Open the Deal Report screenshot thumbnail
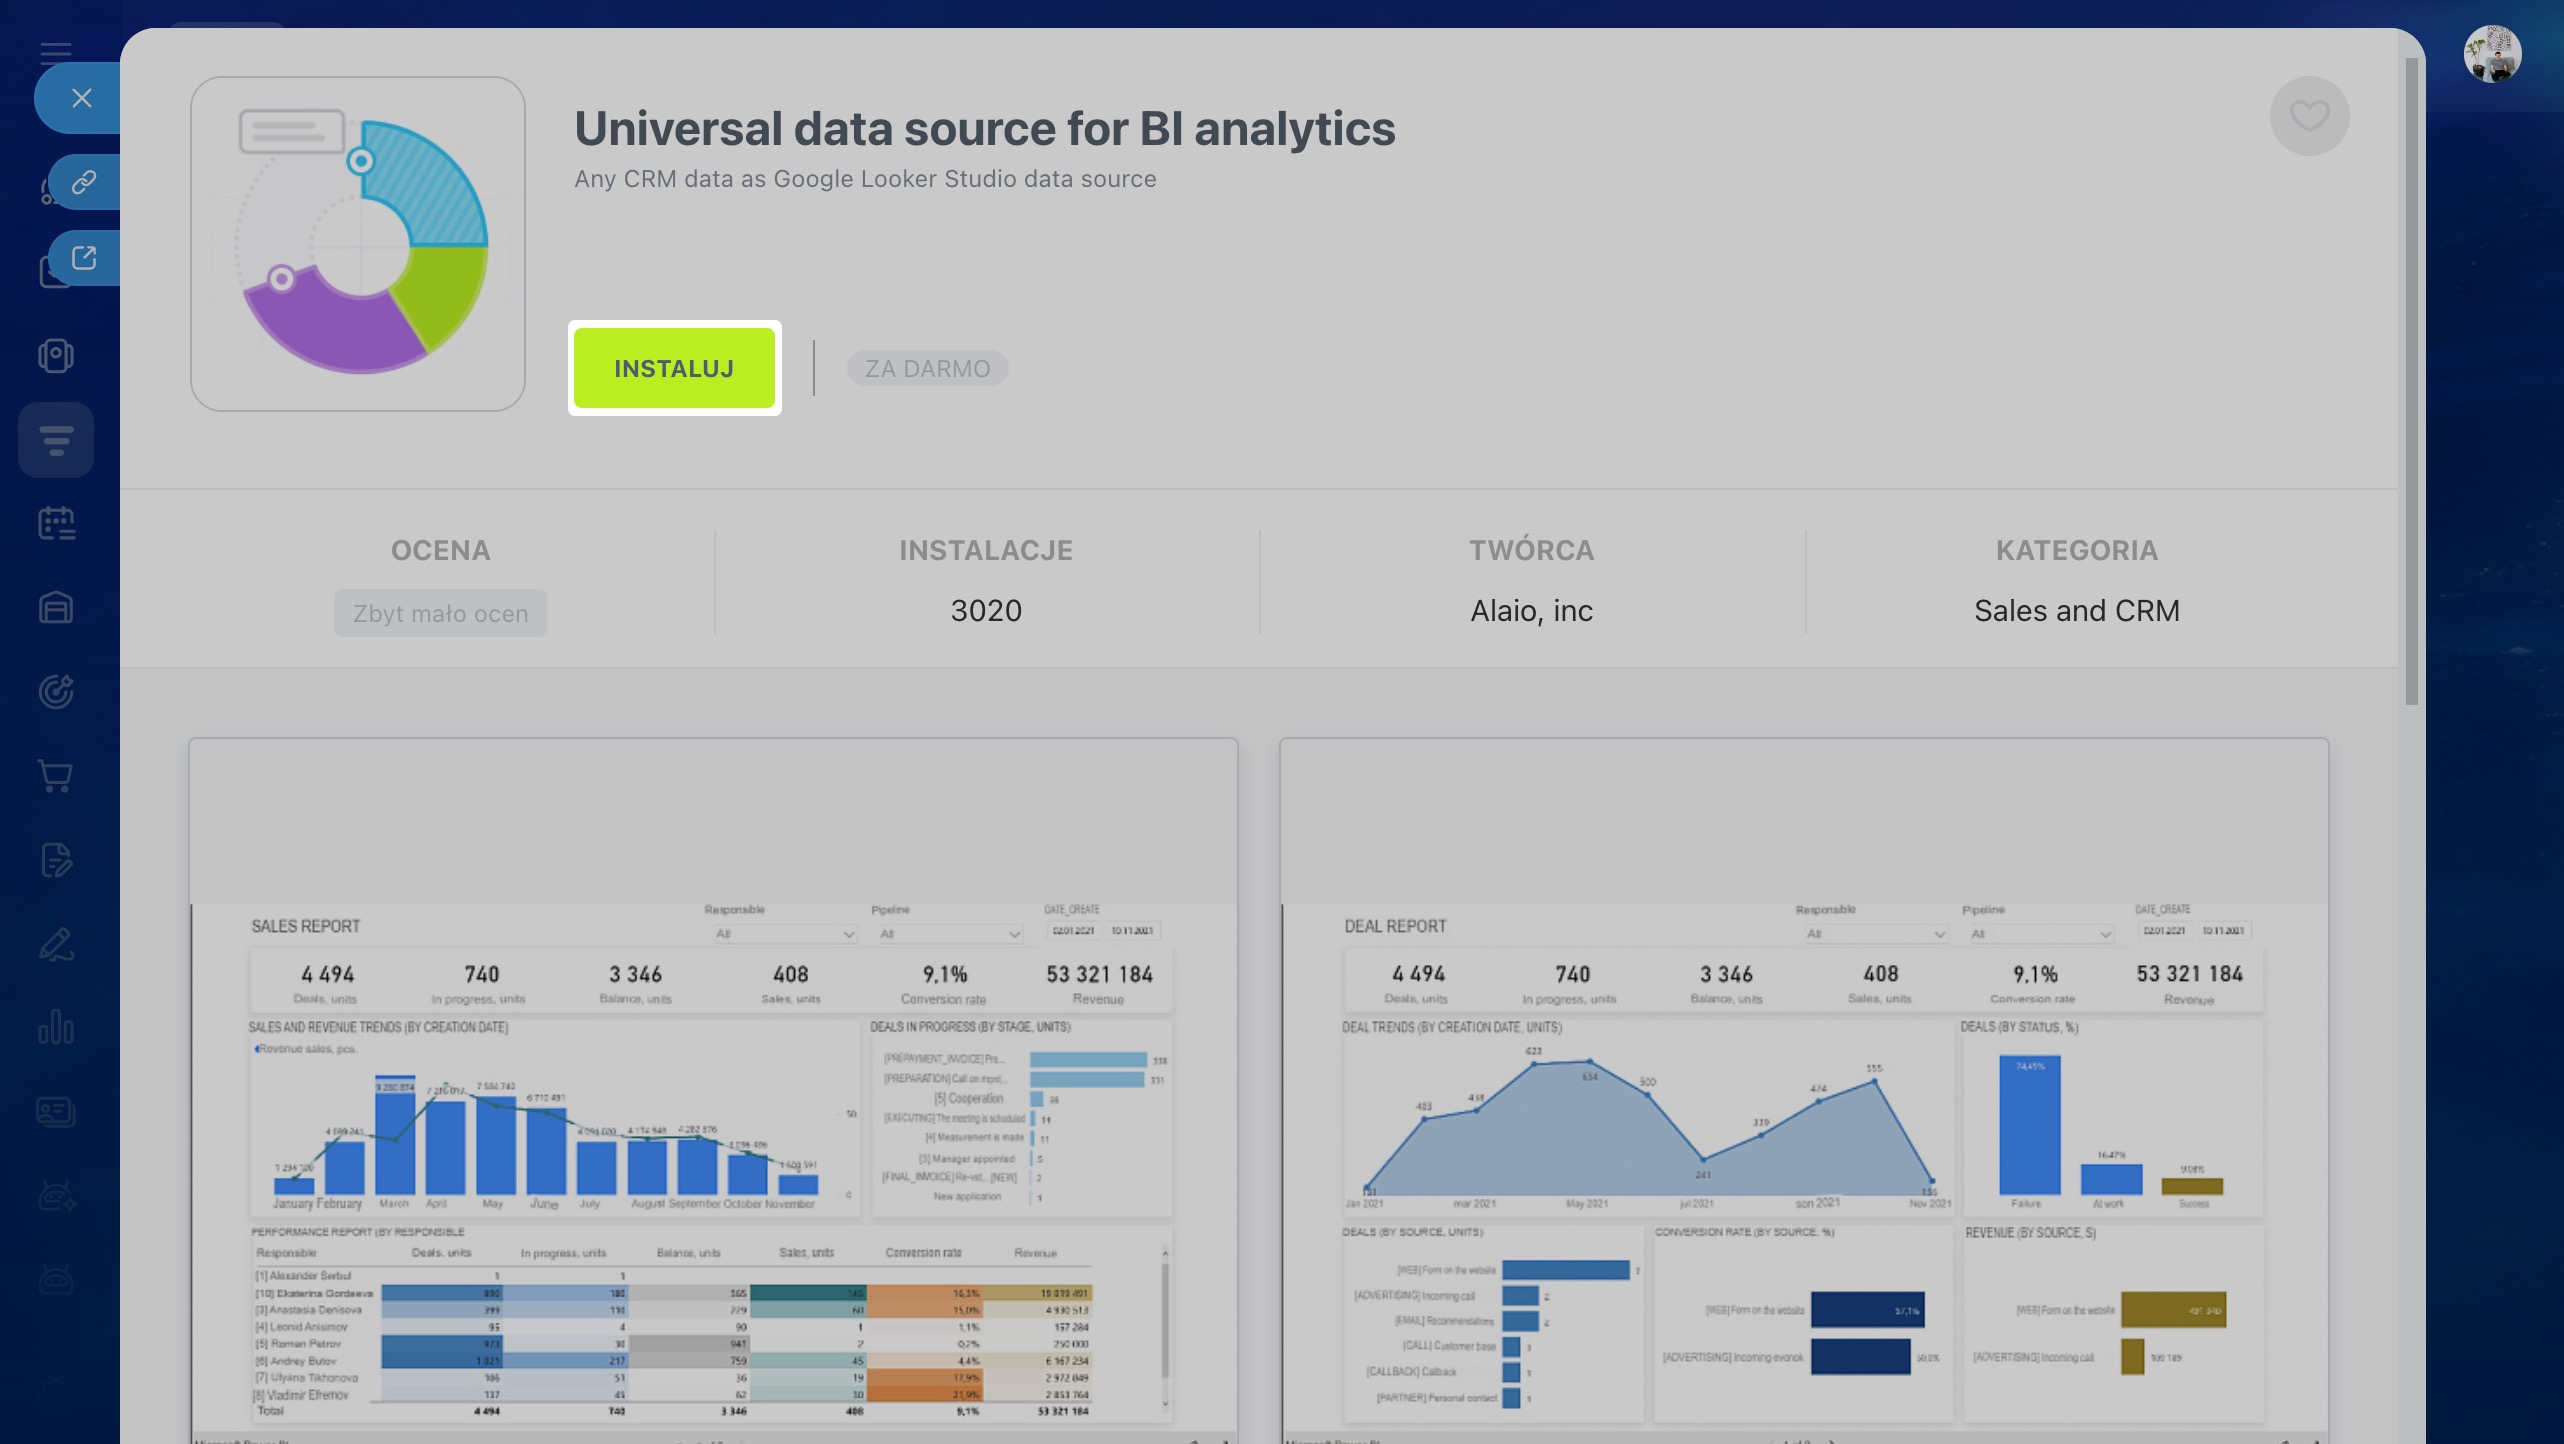 click(x=1803, y=1090)
